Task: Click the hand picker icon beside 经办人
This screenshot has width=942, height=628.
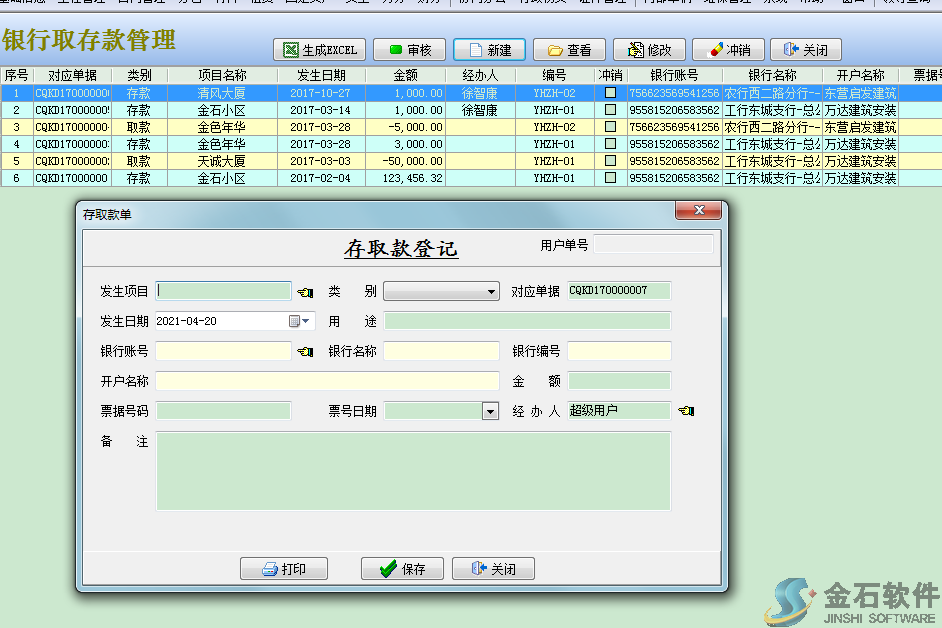Action: (686, 411)
